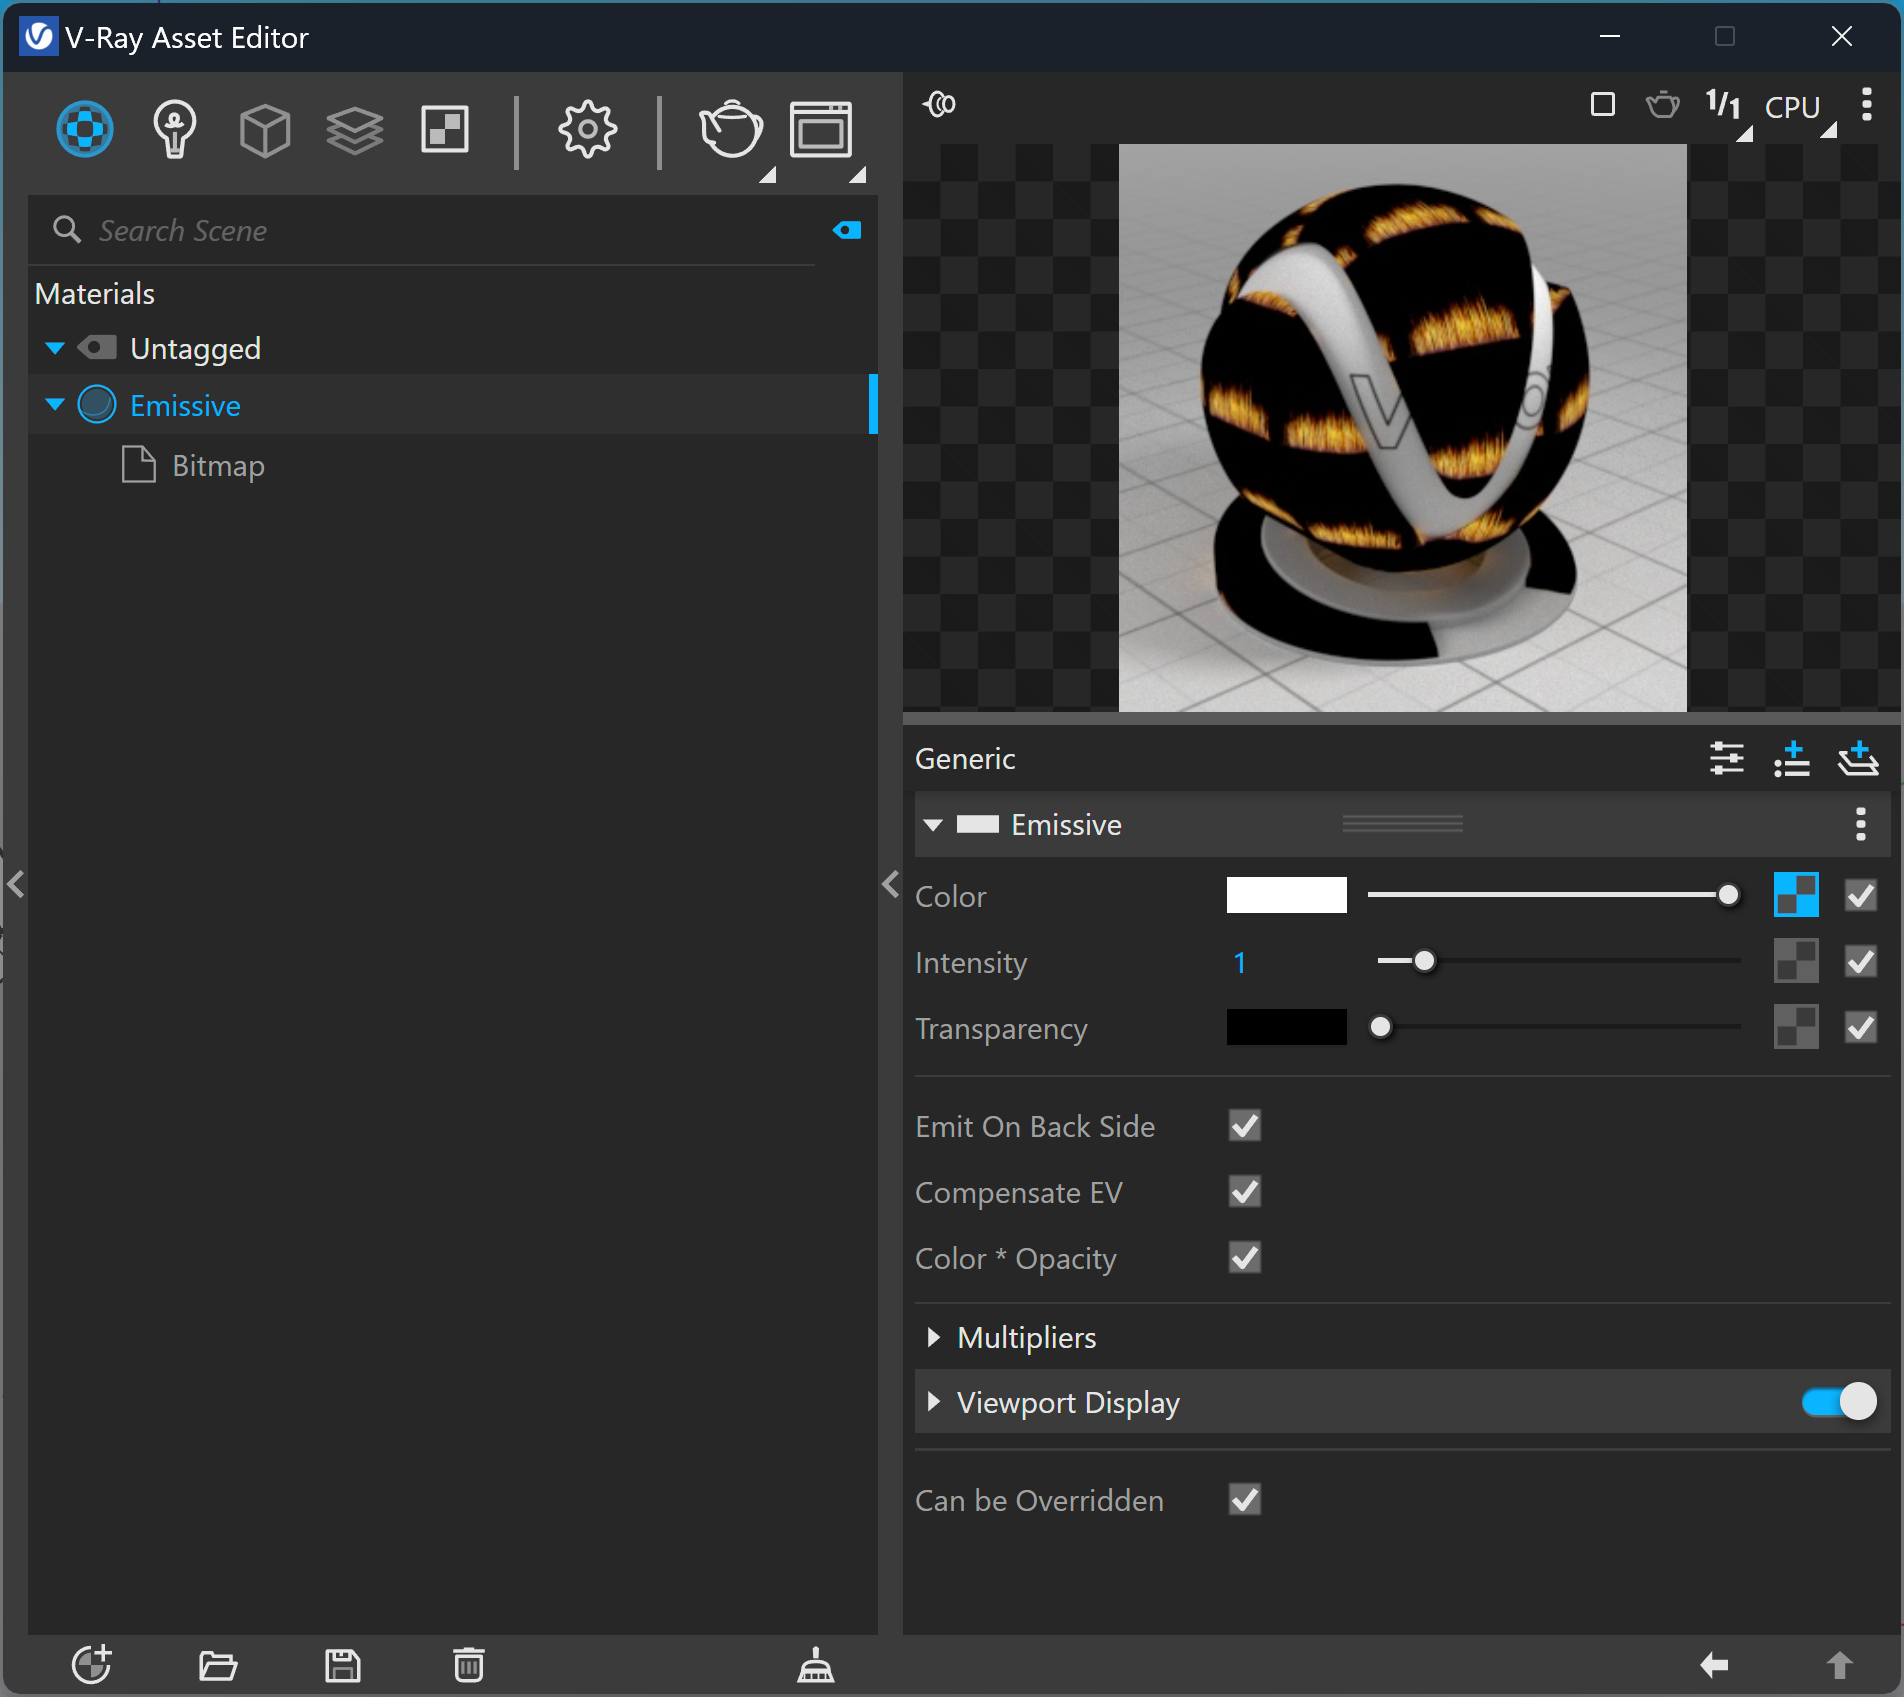Open the Textures category checker icon
The image size is (1904, 1697).
click(x=445, y=130)
